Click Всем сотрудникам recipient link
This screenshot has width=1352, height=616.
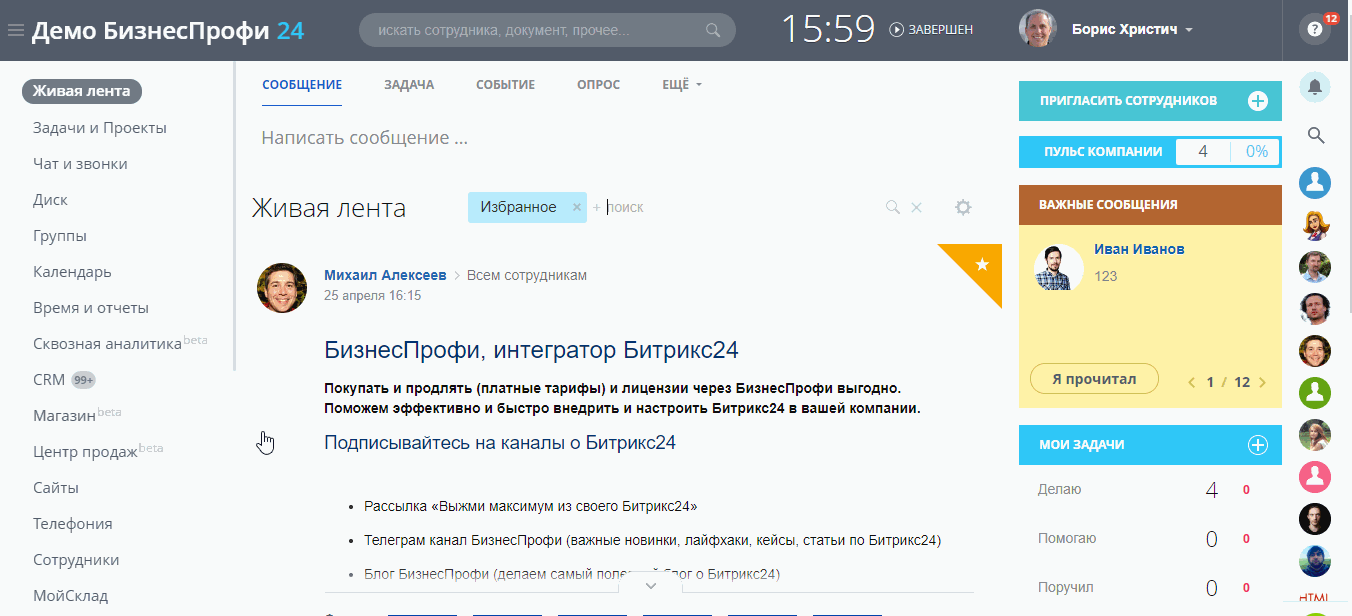[x=527, y=275]
